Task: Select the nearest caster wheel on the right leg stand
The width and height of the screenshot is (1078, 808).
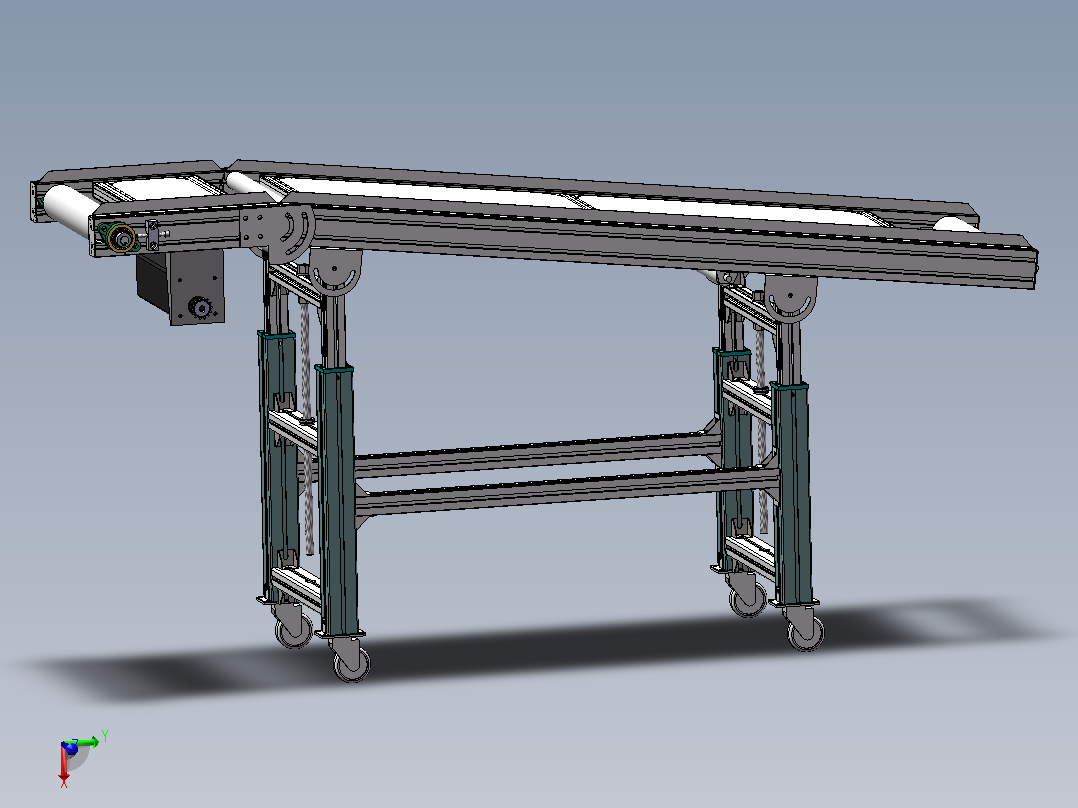Action: click(805, 631)
